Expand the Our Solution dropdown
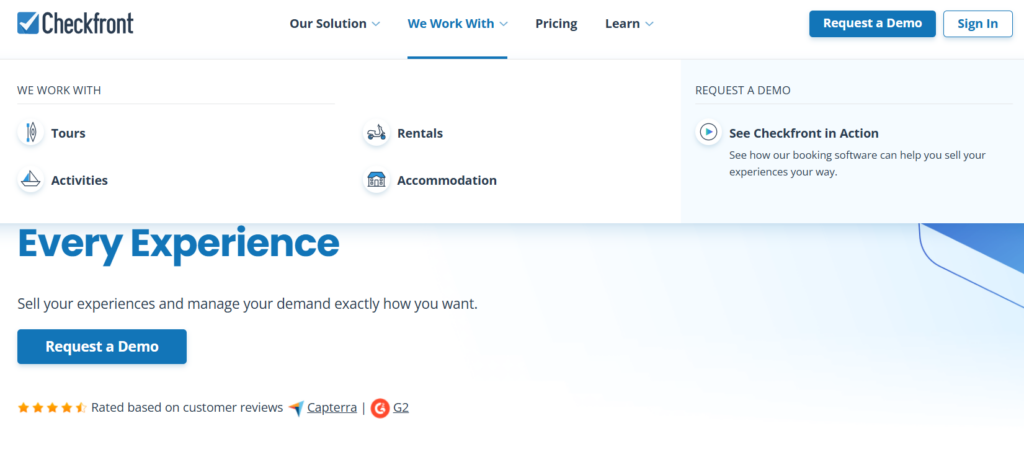This screenshot has width=1024, height=462. [x=334, y=24]
